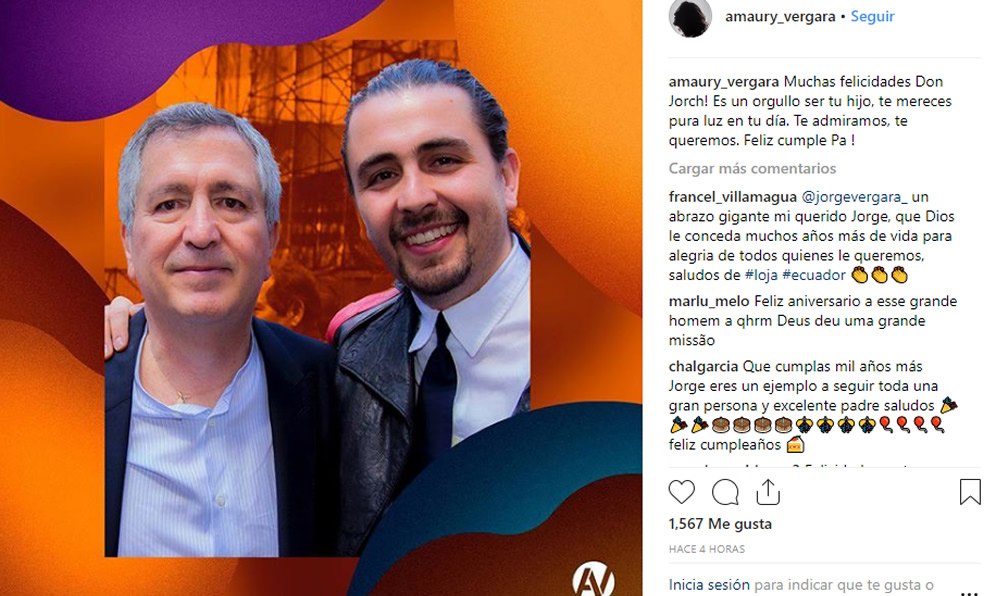This screenshot has width=984, height=596.
Task: Click the AV logo on the photo
Action: tap(594, 578)
